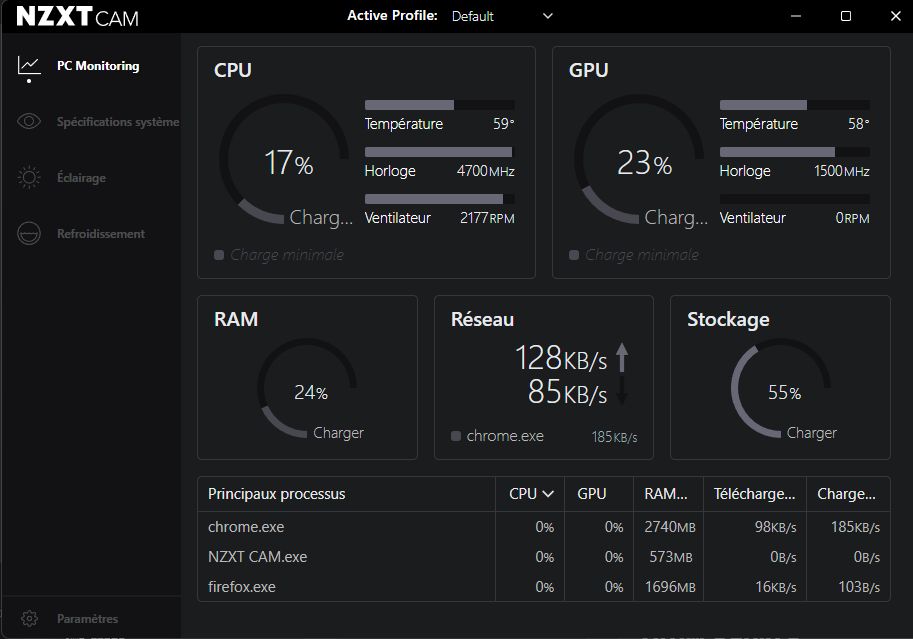Select the Éclairage menu item
The height and width of the screenshot is (639, 913).
(81, 178)
